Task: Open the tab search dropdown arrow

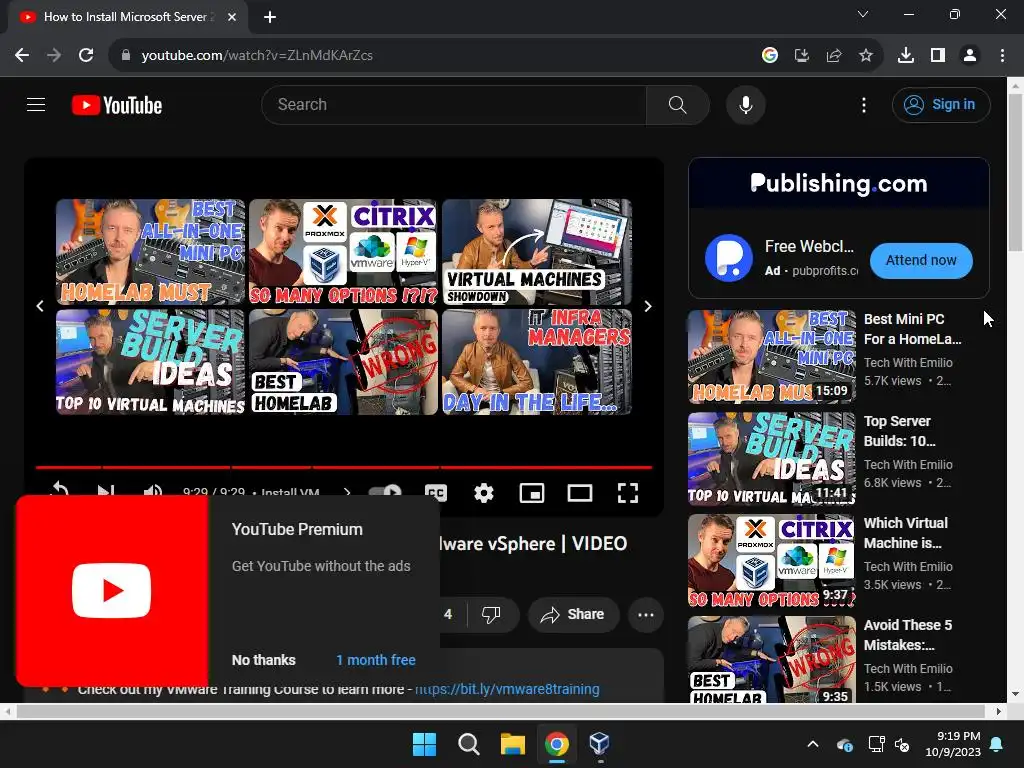Action: 863,14
